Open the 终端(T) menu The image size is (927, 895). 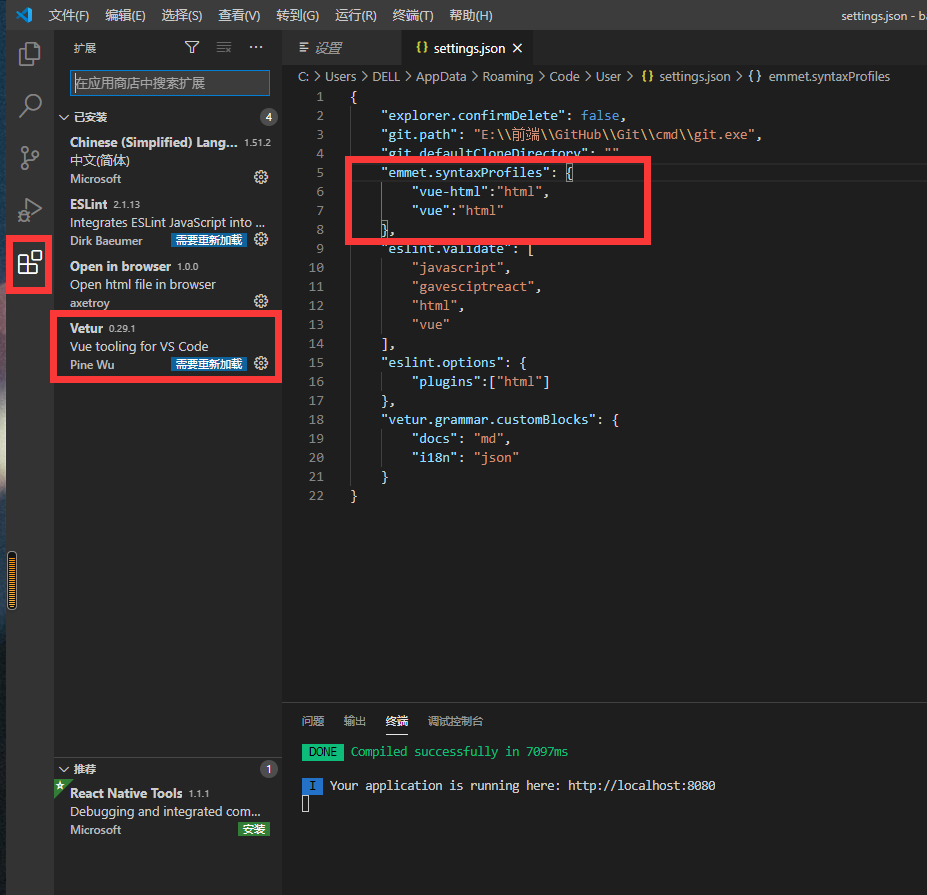413,15
